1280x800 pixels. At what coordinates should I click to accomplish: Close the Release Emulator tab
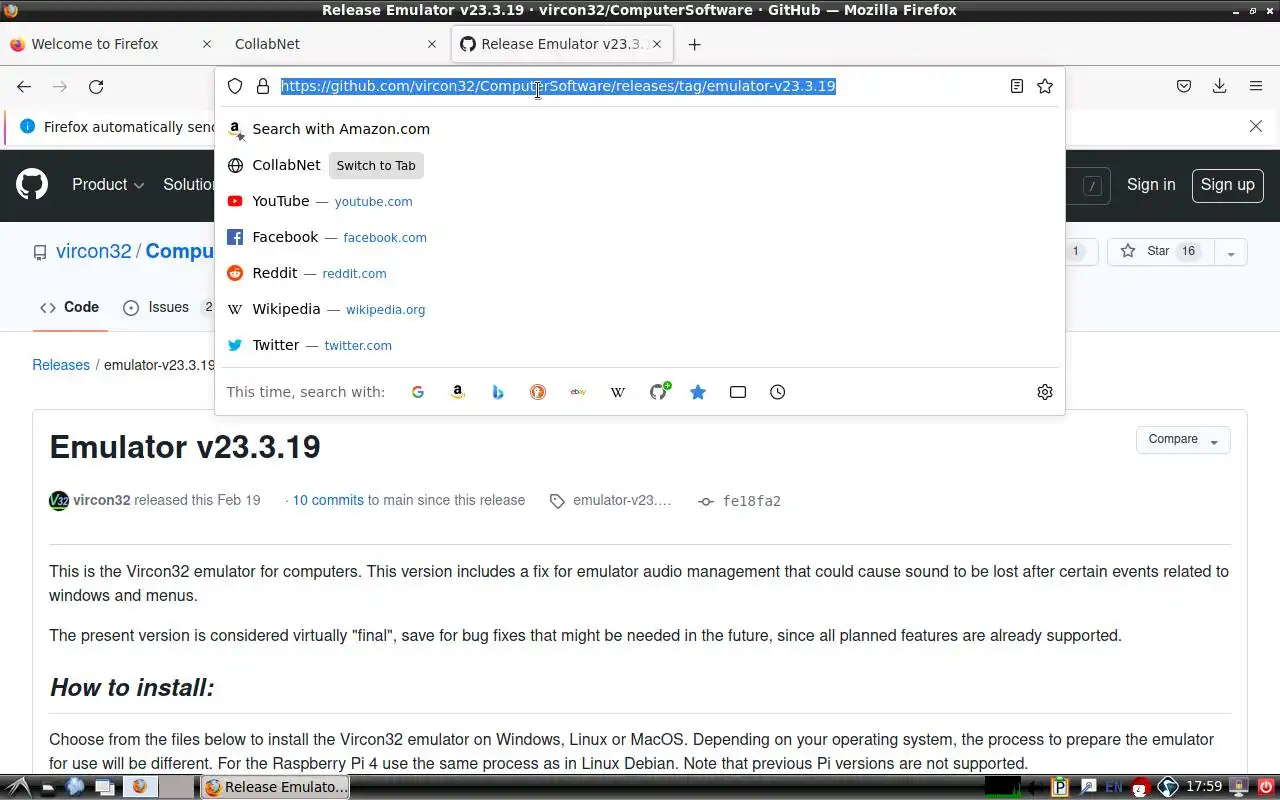click(657, 44)
